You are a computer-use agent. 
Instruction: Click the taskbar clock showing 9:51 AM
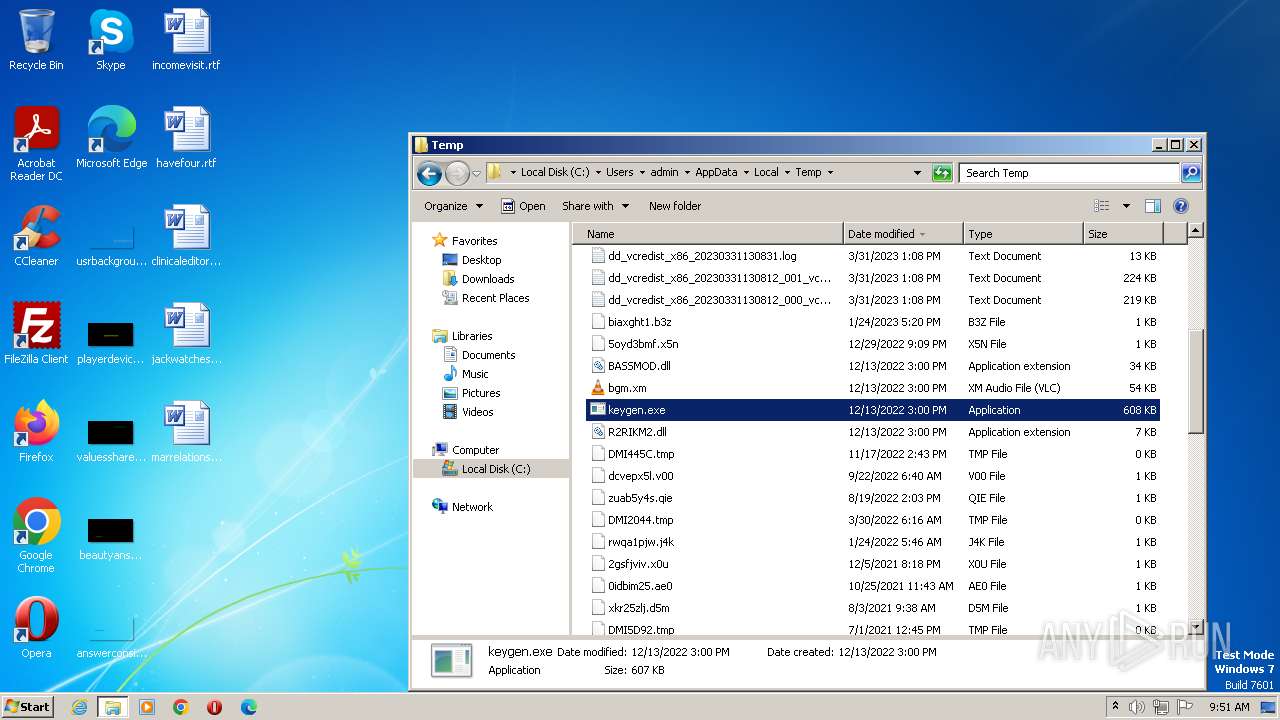(1229, 707)
